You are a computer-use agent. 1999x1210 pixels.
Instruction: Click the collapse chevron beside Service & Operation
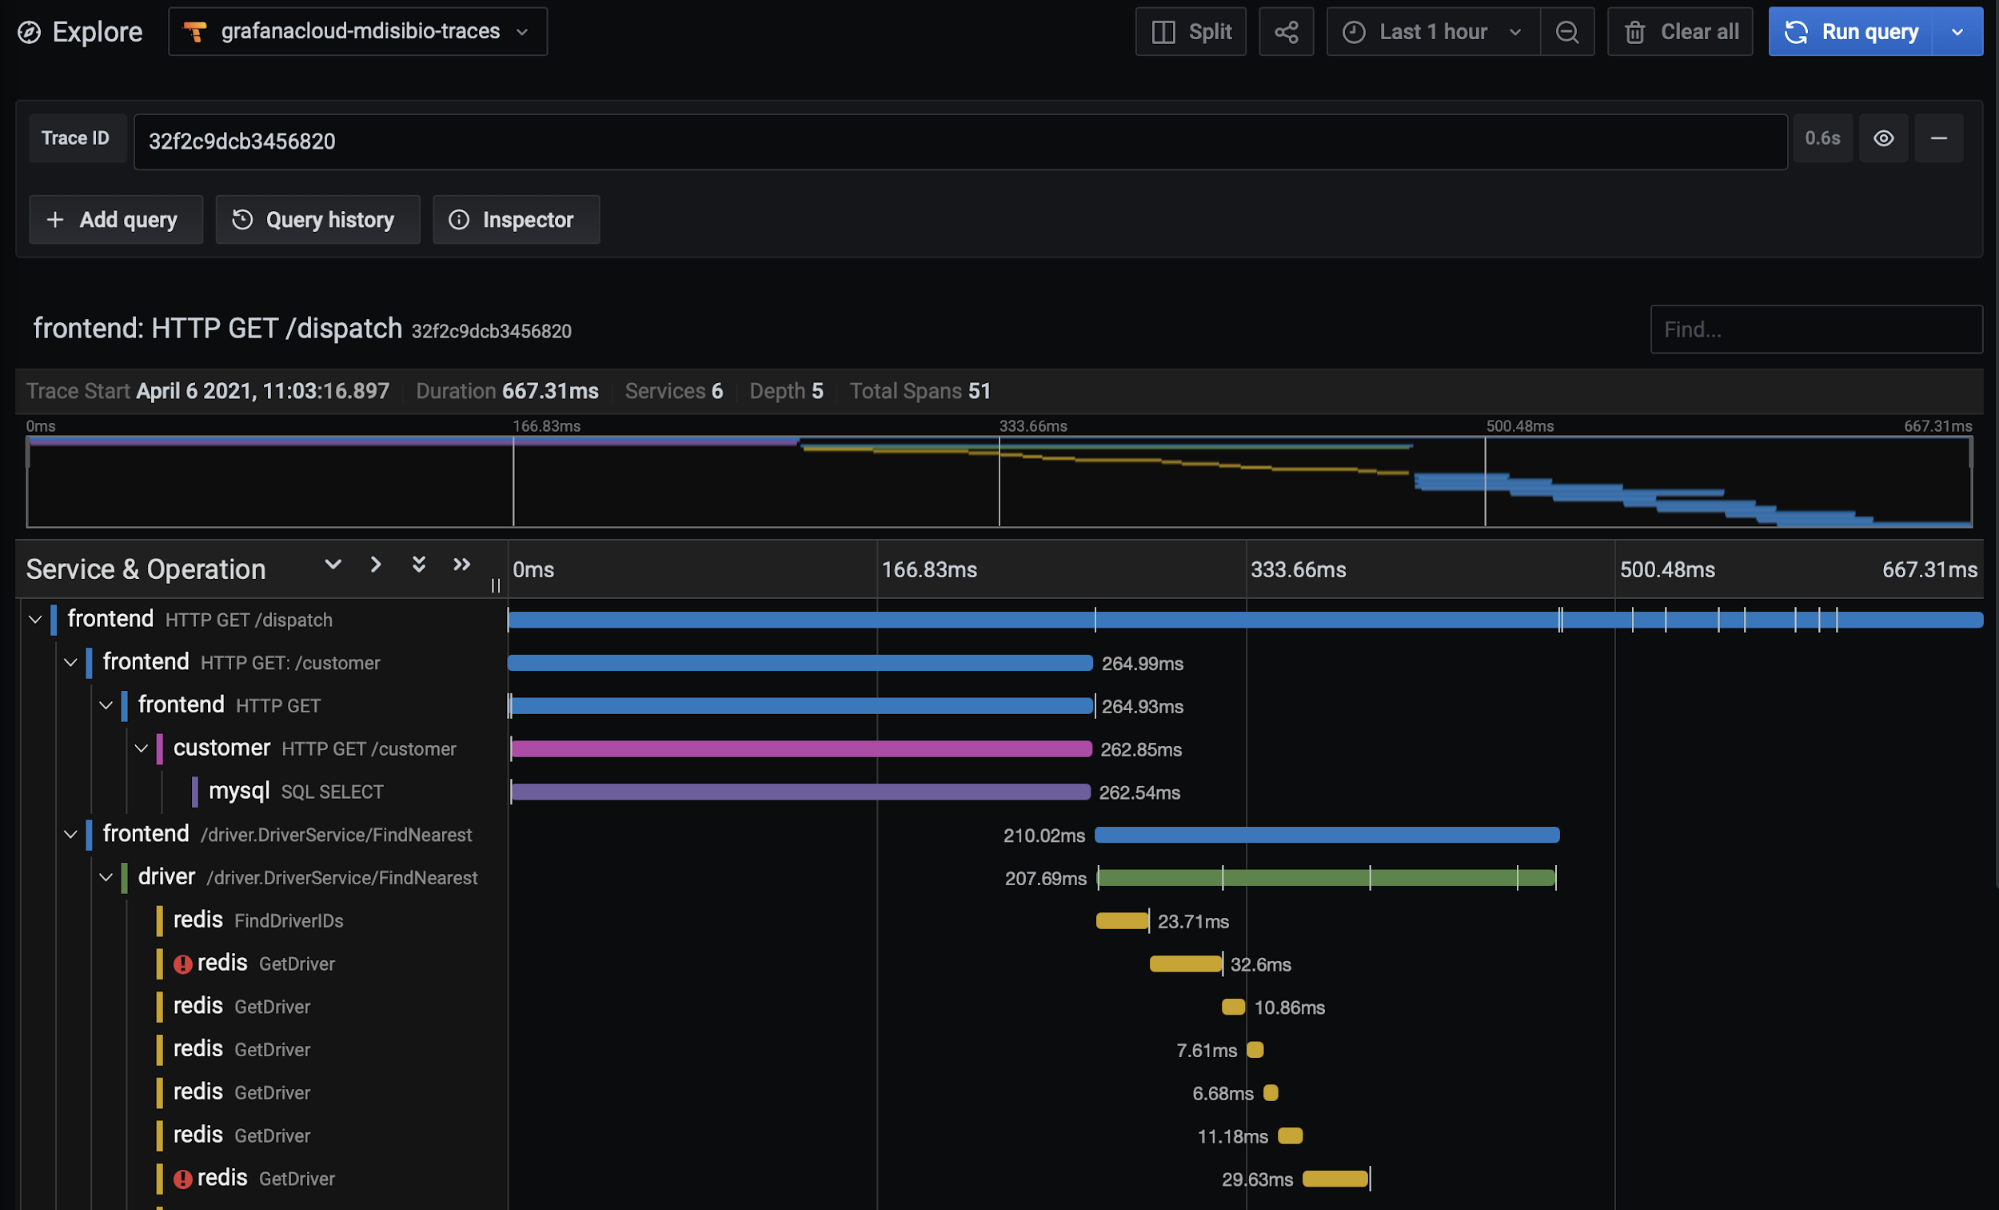coord(332,564)
